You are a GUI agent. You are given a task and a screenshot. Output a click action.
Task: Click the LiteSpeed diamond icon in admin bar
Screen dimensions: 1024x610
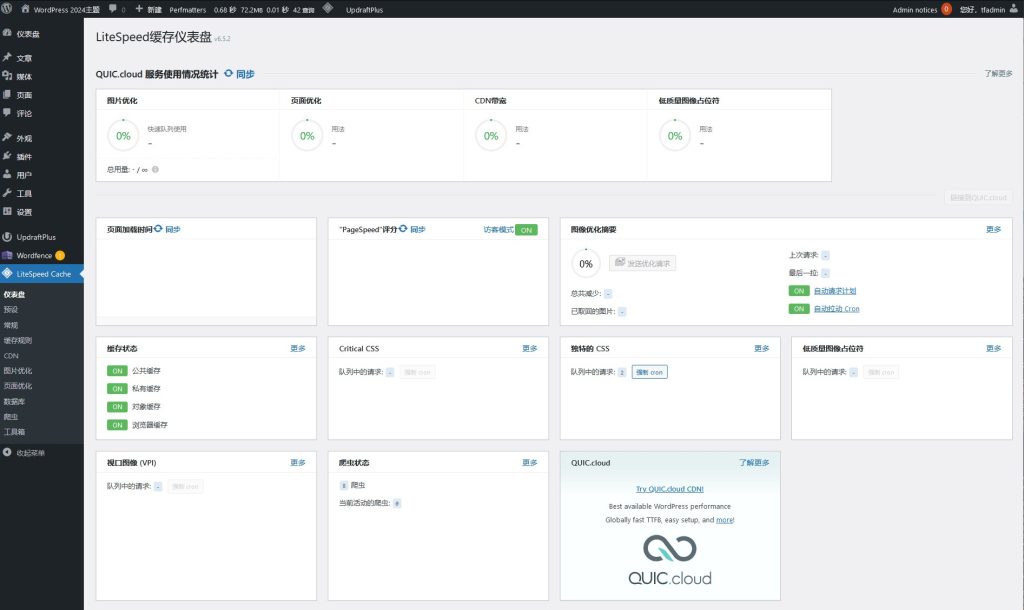[328, 9]
